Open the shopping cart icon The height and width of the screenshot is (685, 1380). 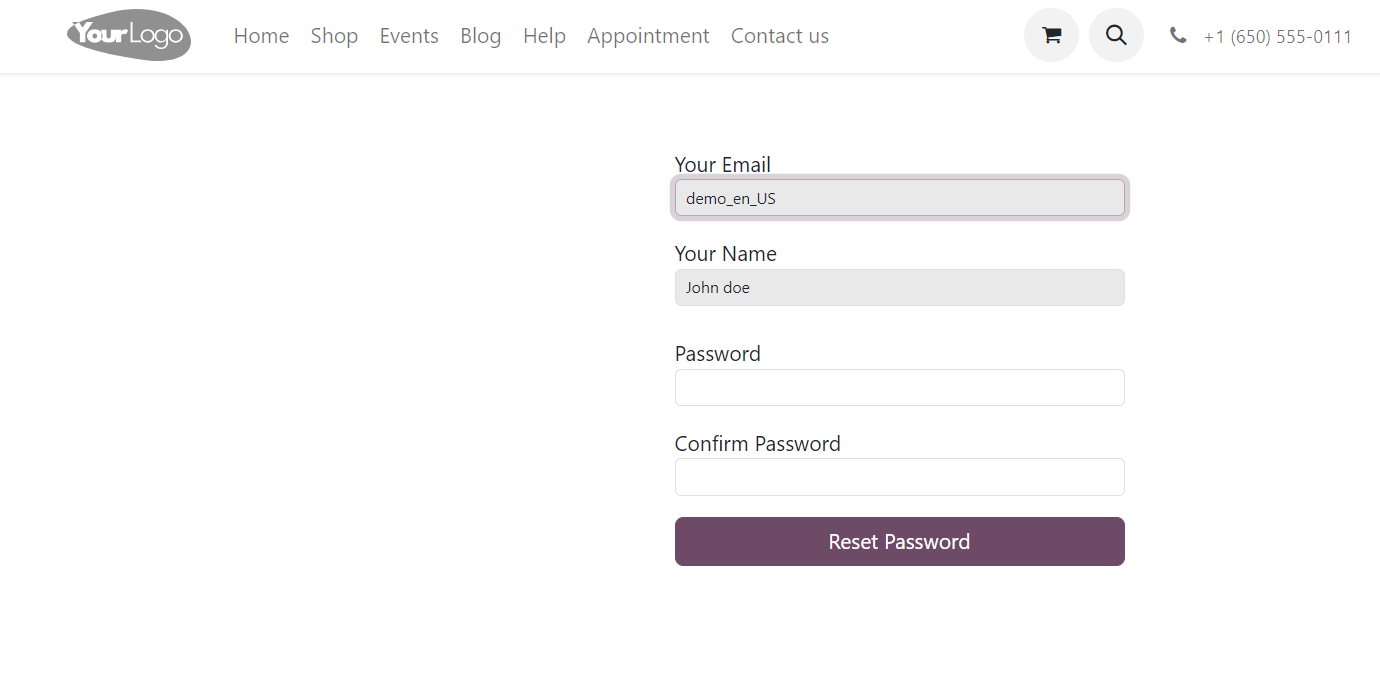click(x=1051, y=36)
